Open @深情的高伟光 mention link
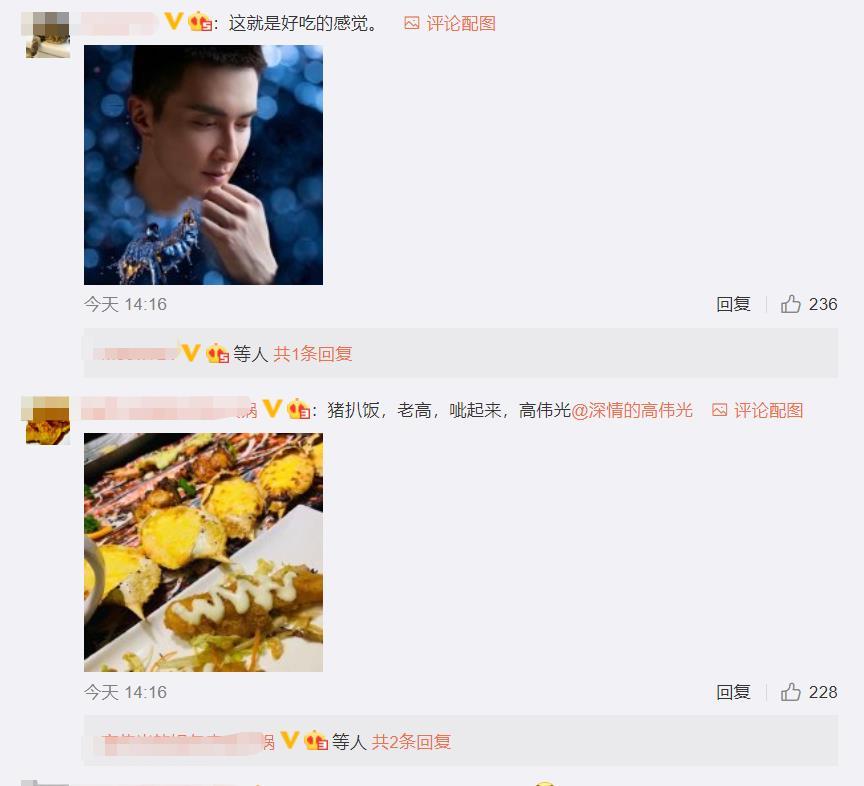Image resolution: width=864 pixels, height=786 pixels. [x=631, y=410]
